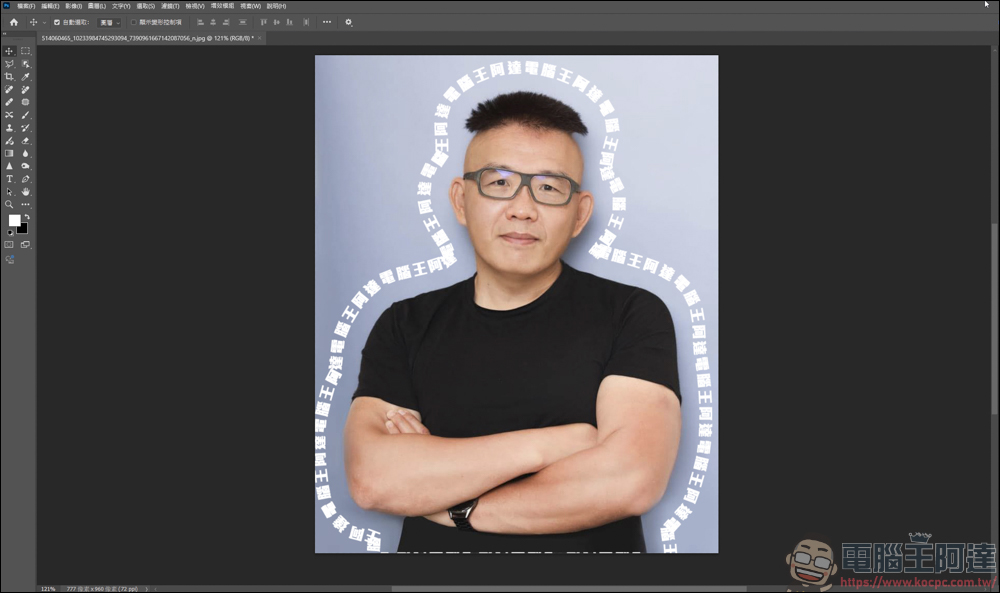Select the Path Selection arrow tool
This screenshot has height=593, width=1000.
click(x=9, y=191)
